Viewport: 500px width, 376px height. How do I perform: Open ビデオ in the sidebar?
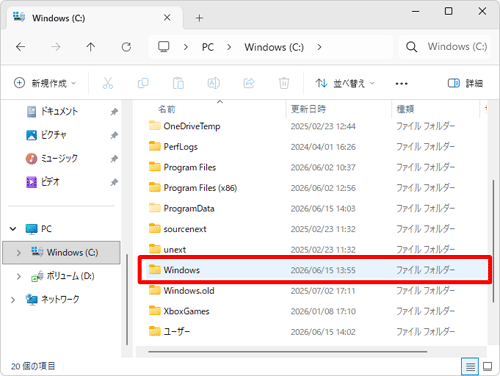pyautogui.click(x=43, y=182)
